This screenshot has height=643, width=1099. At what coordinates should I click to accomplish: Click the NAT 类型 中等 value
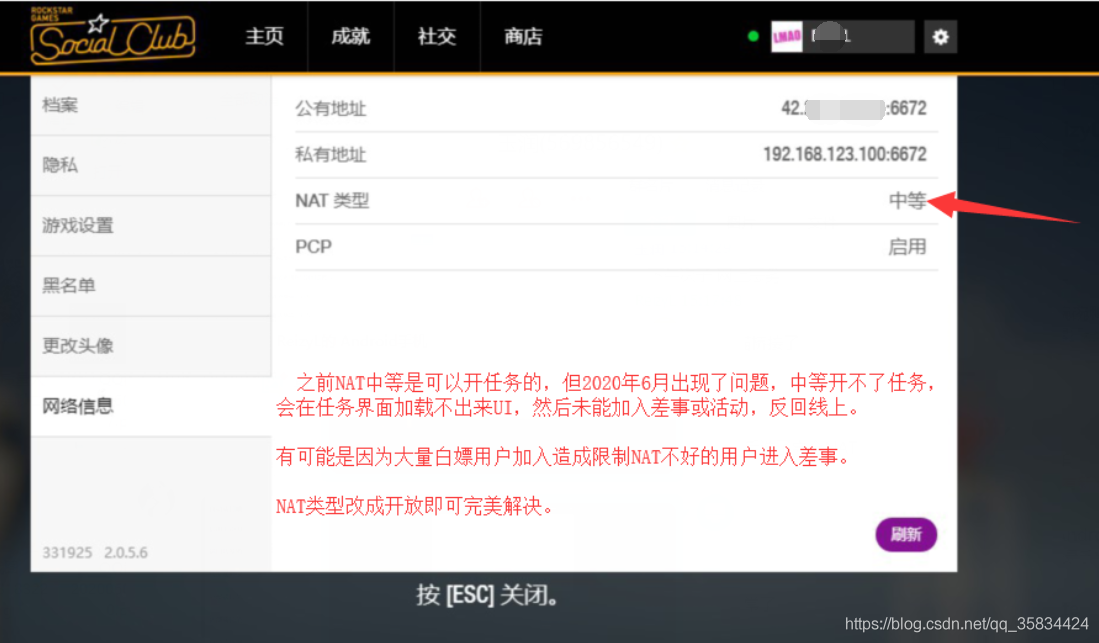pos(908,200)
